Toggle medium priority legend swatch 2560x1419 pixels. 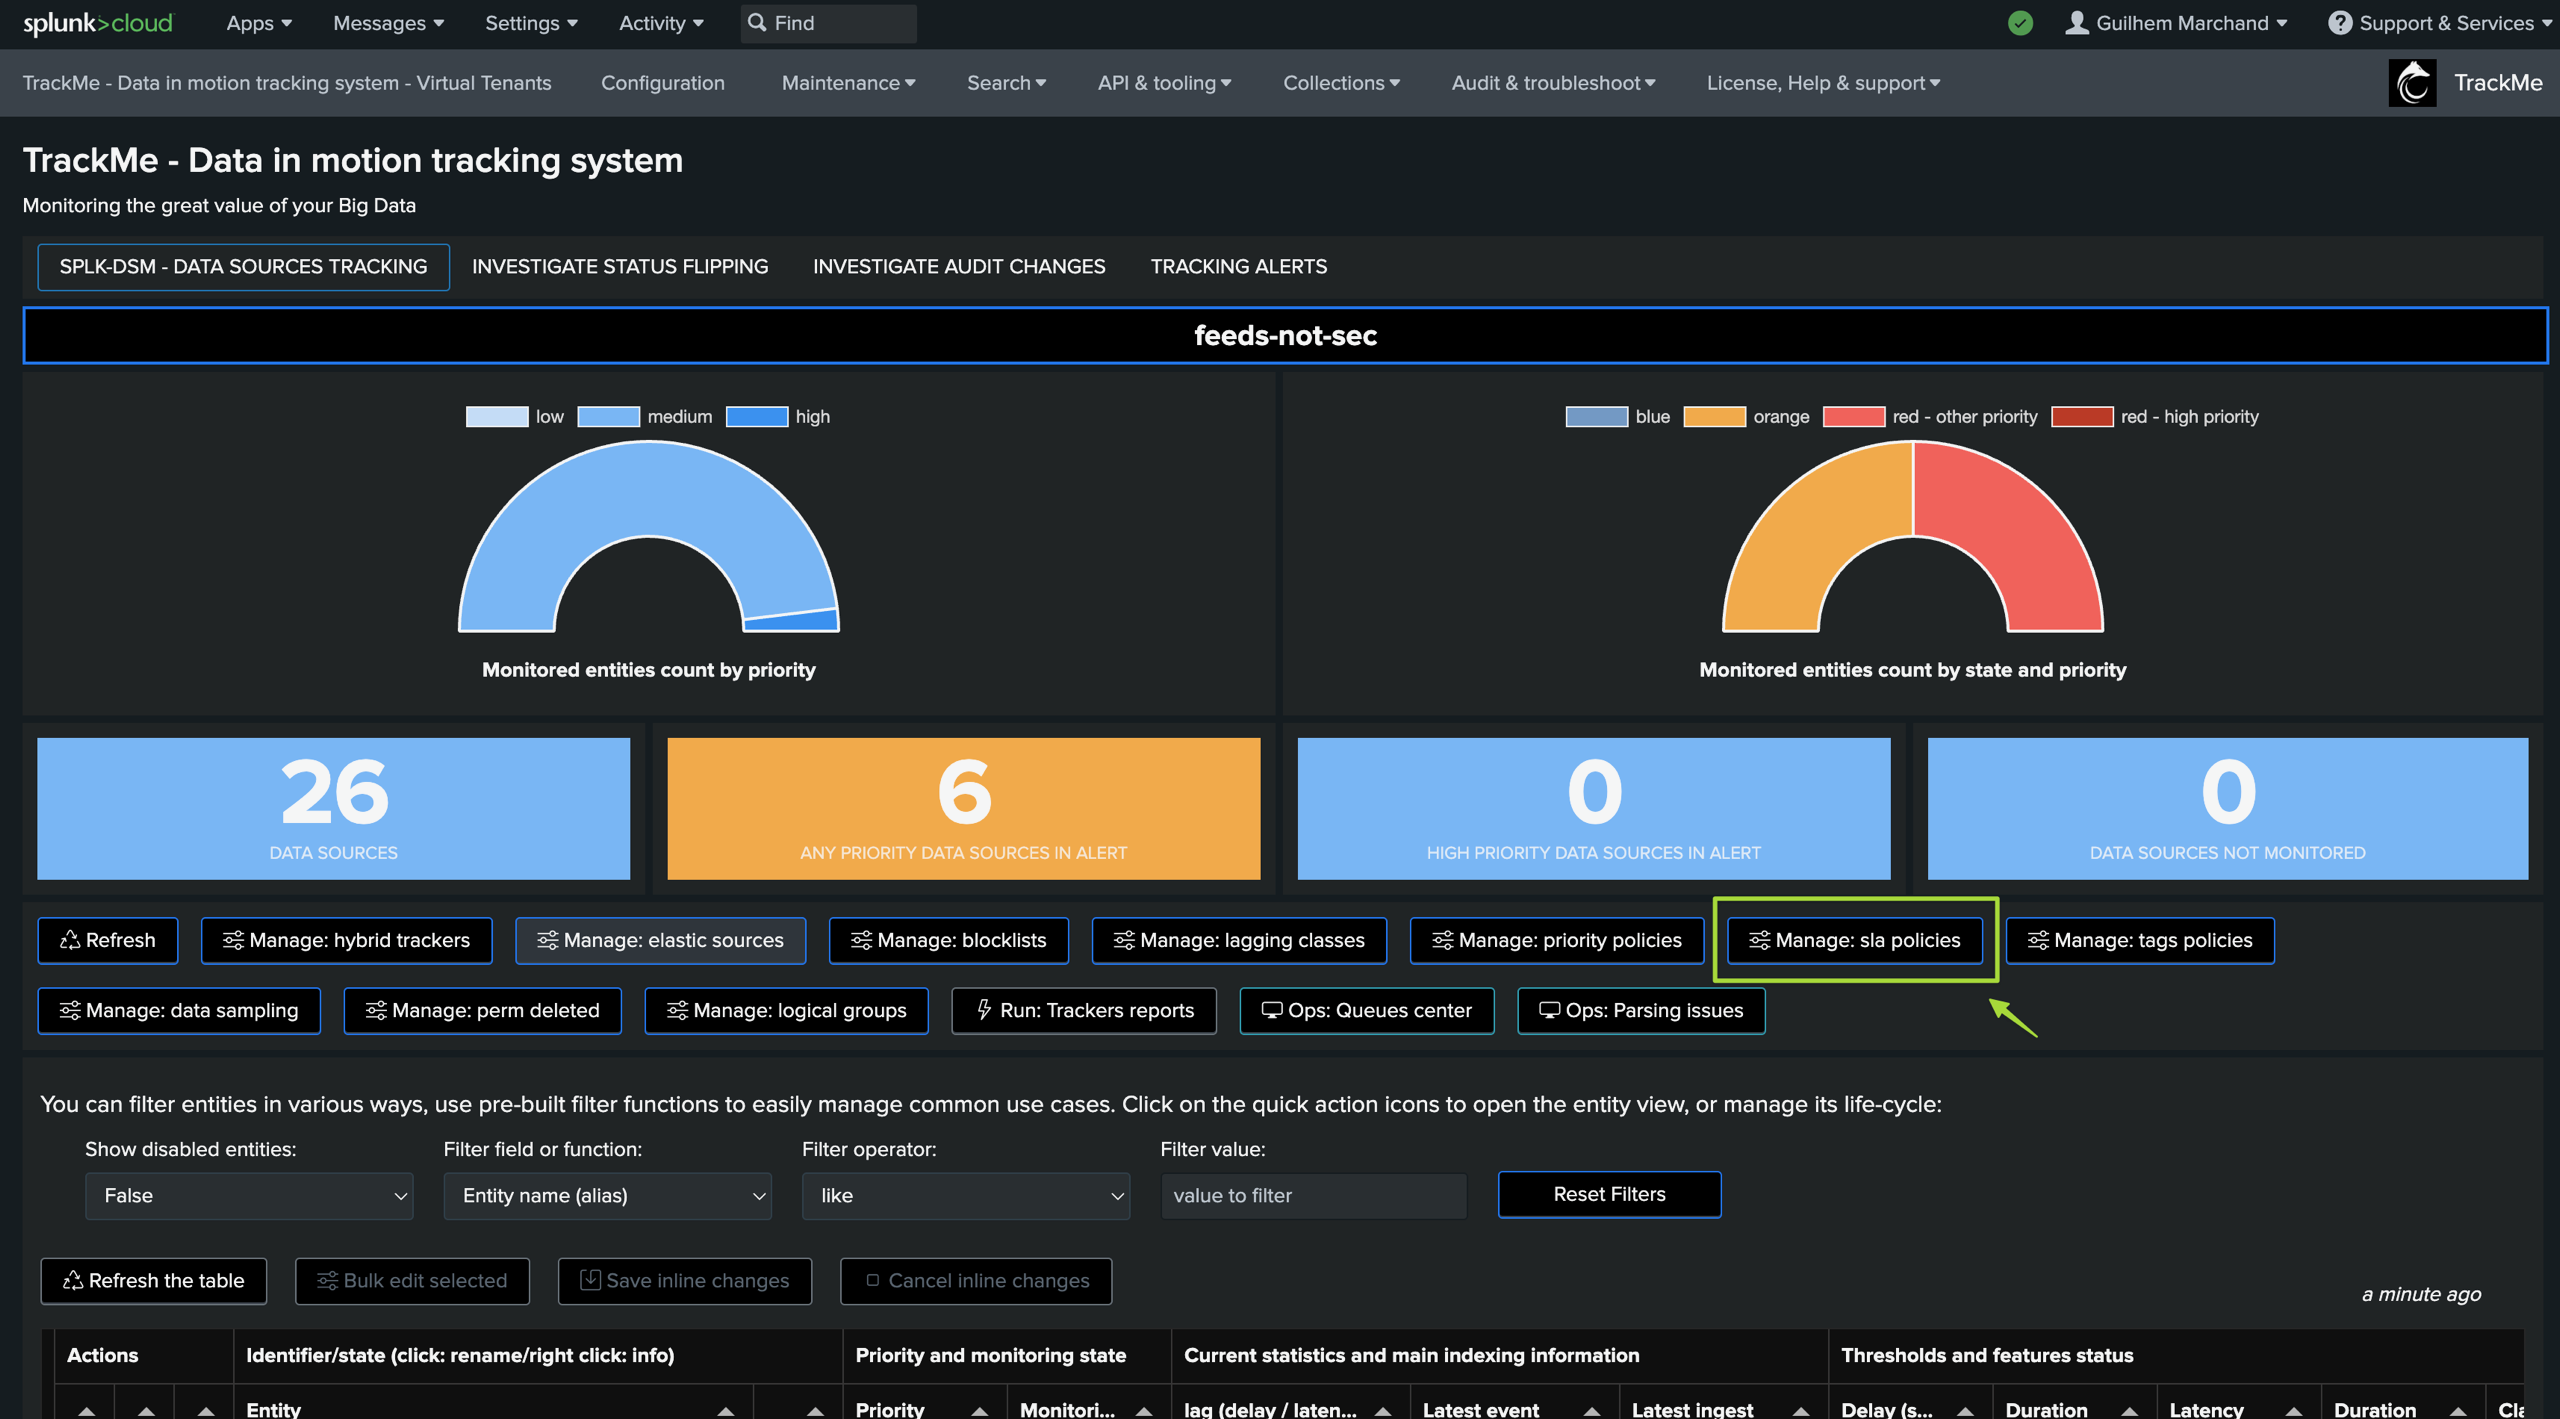(608, 417)
